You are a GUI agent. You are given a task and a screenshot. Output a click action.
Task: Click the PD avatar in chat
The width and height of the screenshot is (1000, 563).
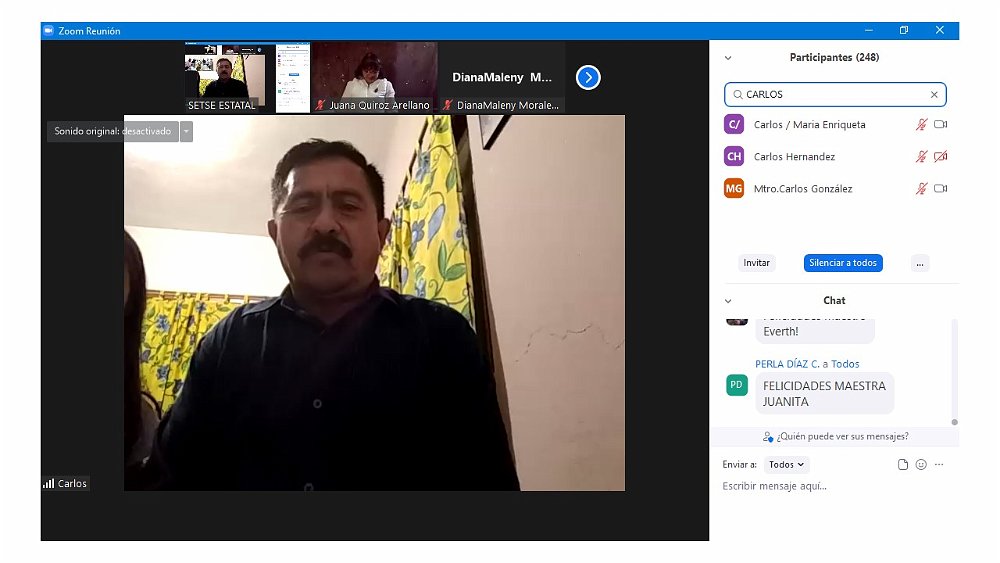click(x=736, y=385)
